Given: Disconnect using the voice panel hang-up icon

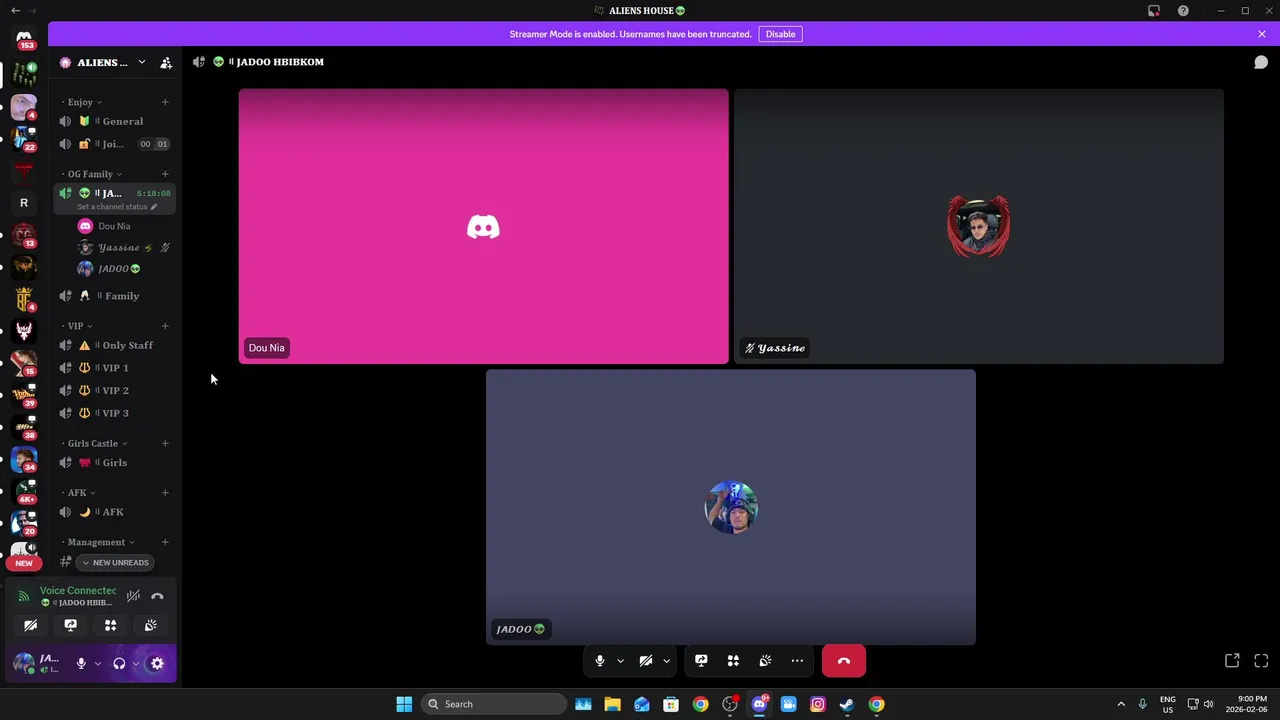Looking at the screenshot, I should coord(157,596).
